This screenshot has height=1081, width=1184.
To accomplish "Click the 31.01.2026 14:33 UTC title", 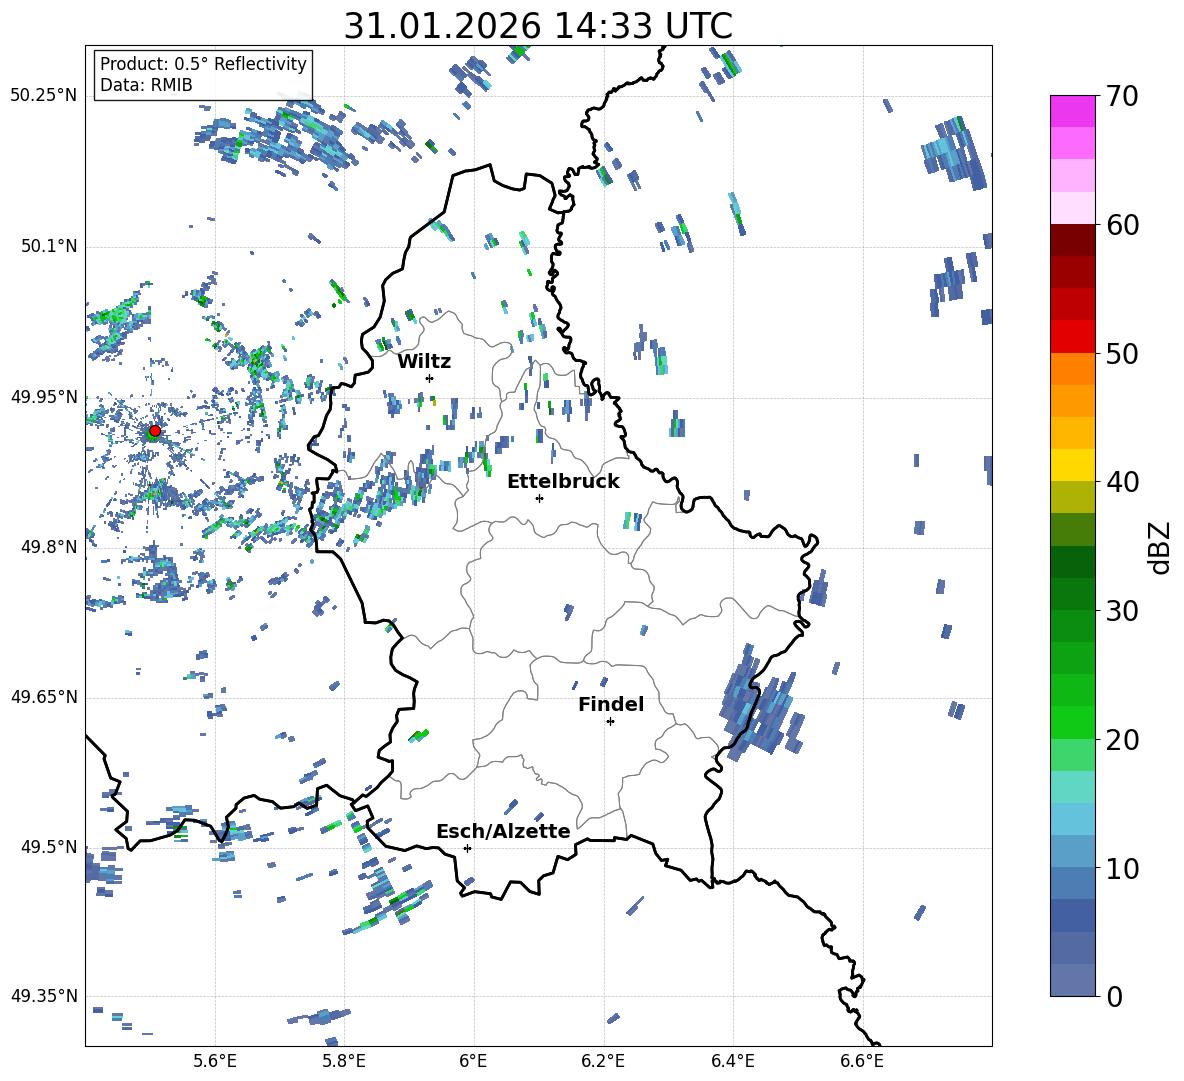I will point(537,25).
